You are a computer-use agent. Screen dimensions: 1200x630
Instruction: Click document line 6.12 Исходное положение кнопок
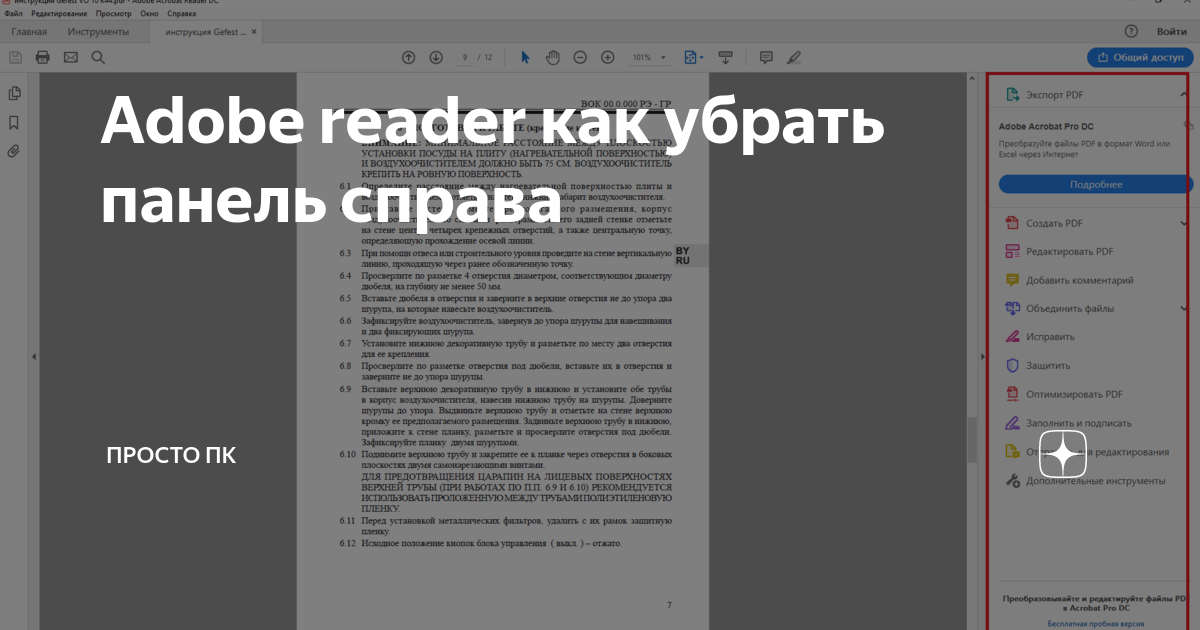[480, 543]
